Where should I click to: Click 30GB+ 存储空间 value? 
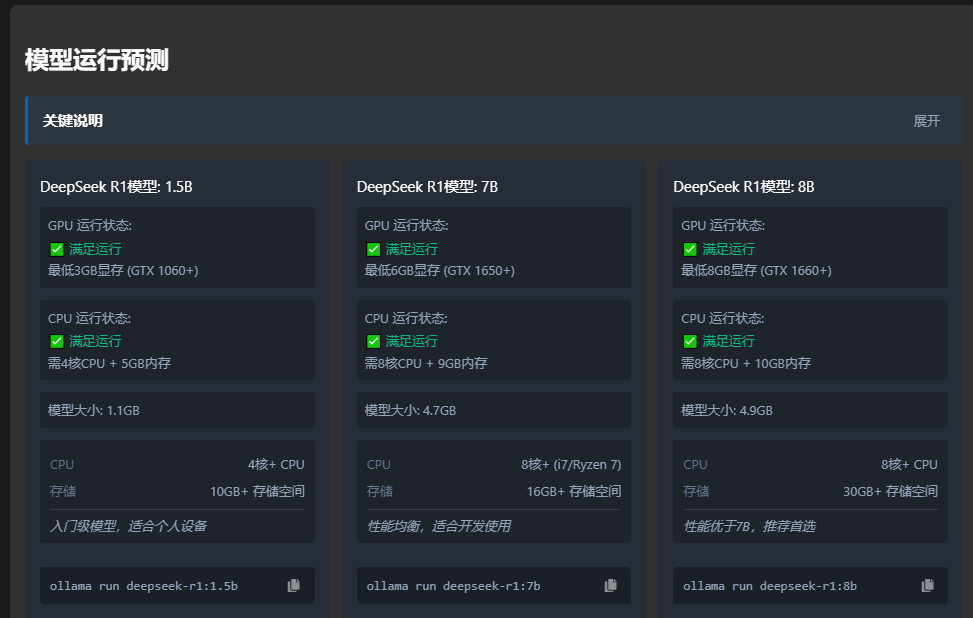890,491
